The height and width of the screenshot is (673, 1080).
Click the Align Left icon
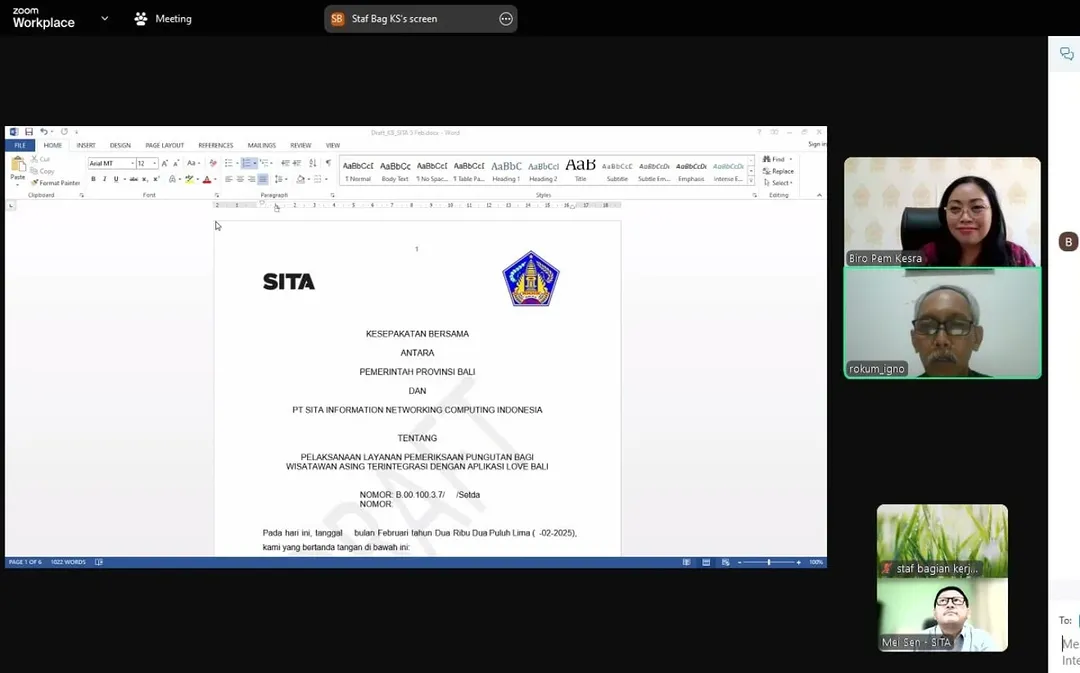(229, 179)
